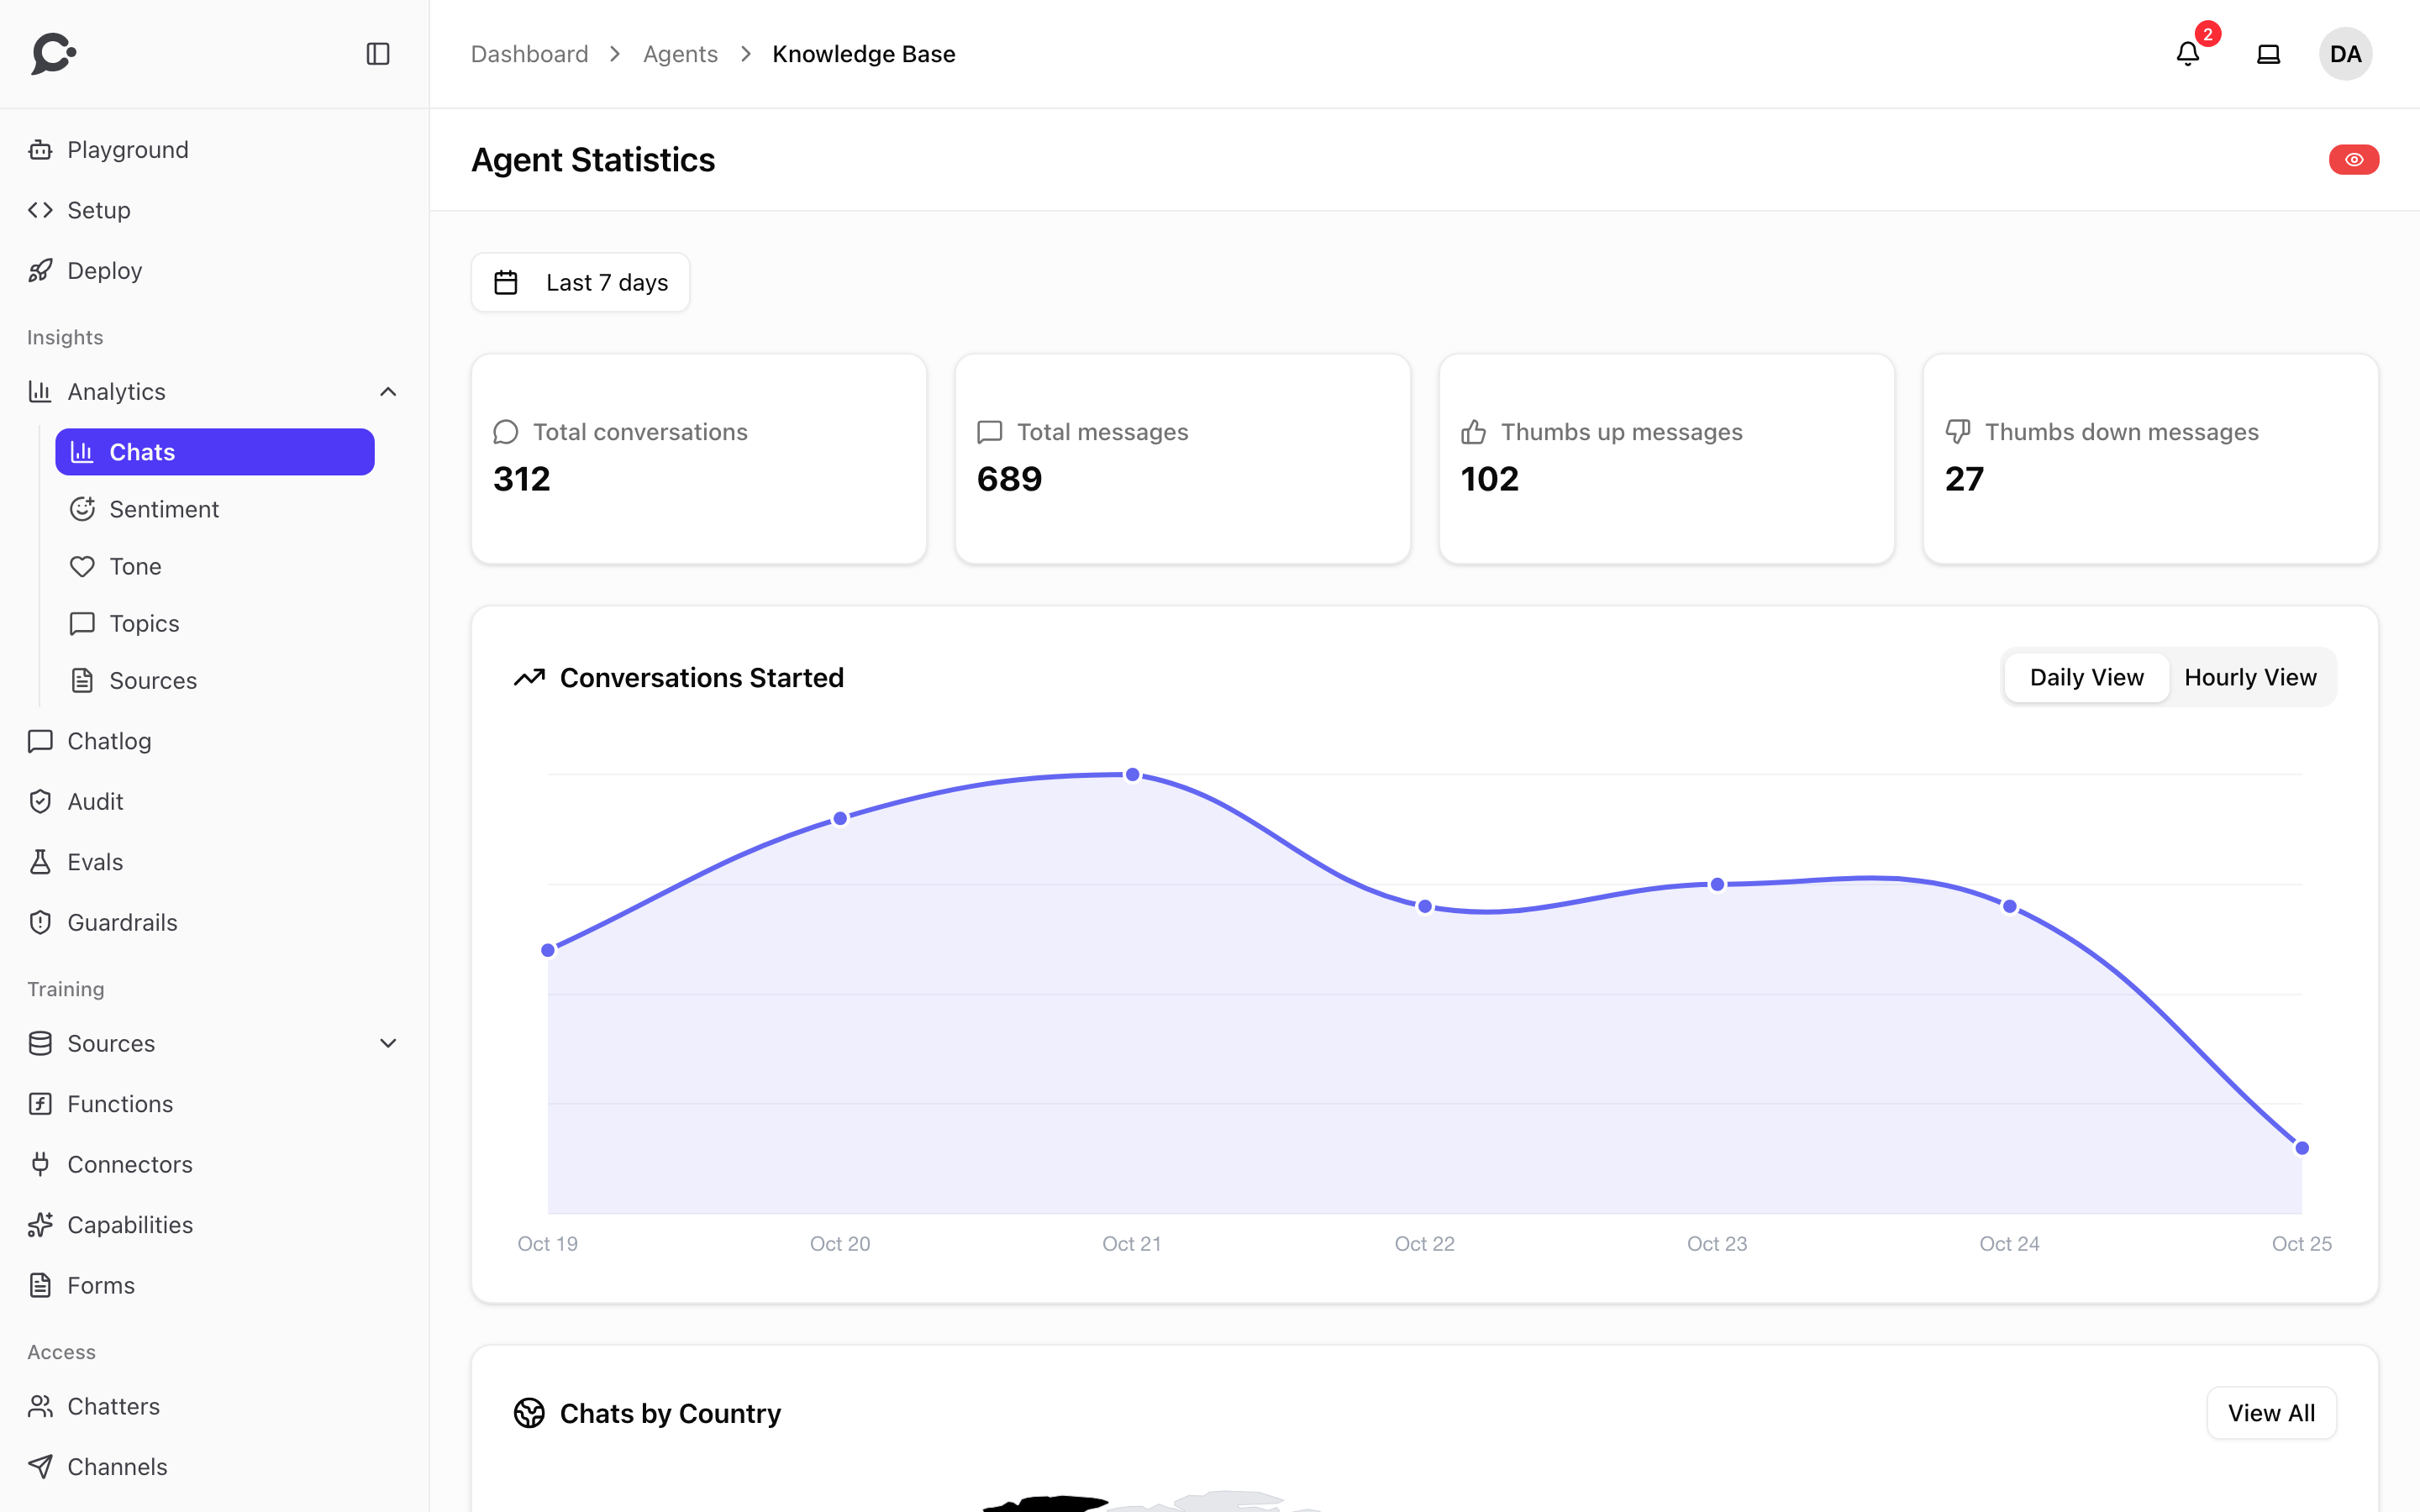Screen dimensions: 2420x1512
Task: Click the Training Sources database icon
Action: click(40, 1043)
